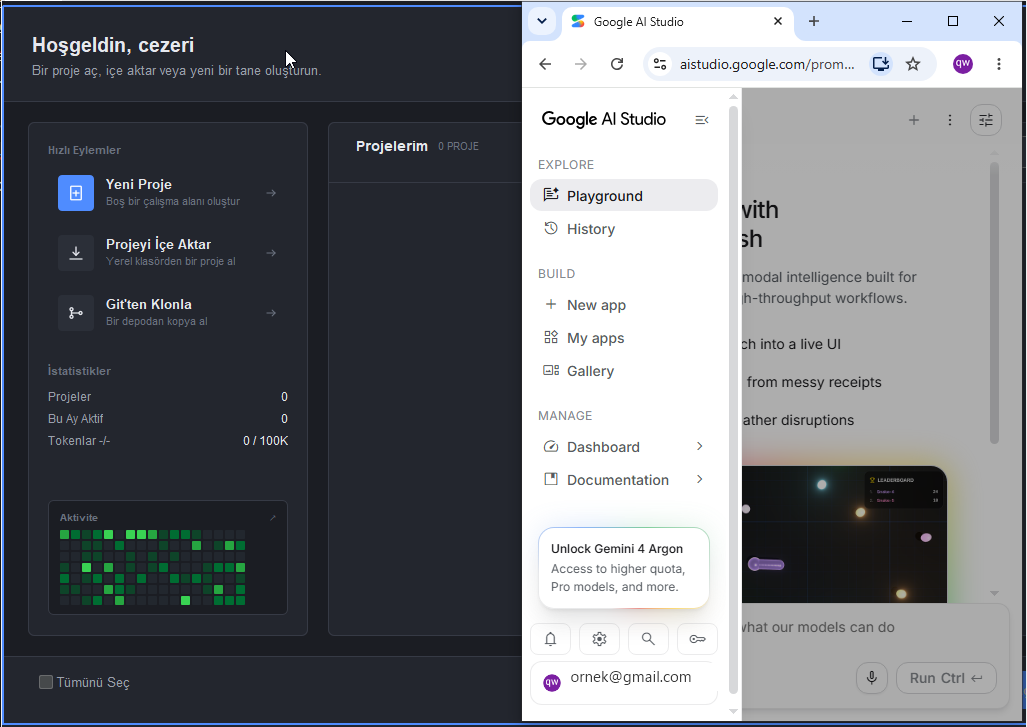Image resolution: width=1027 pixels, height=727 pixels.
Task: Click the Google AI Studio logo
Action: (603, 119)
